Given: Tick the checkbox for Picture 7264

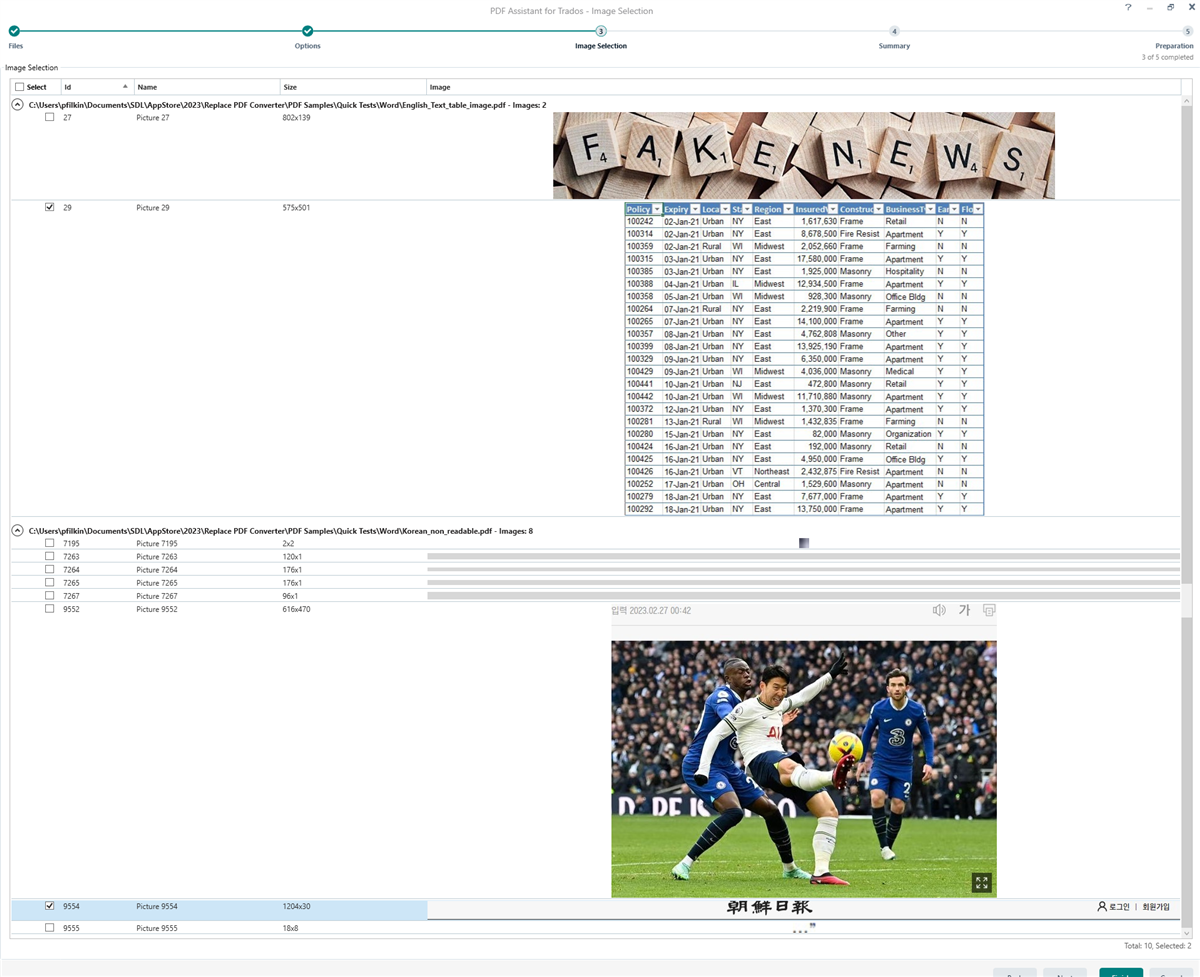Looking at the screenshot, I should (50, 569).
